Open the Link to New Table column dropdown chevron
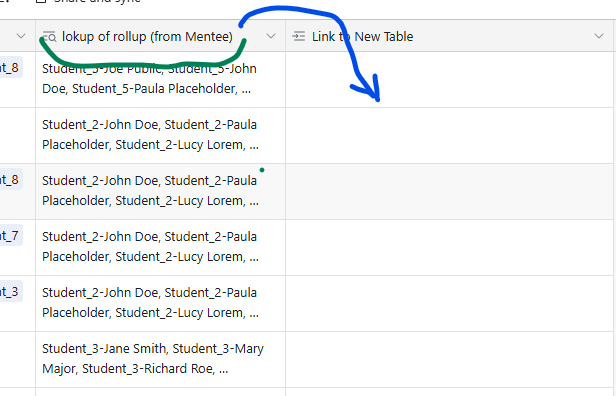This screenshot has height=396, width=616. (x=599, y=36)
